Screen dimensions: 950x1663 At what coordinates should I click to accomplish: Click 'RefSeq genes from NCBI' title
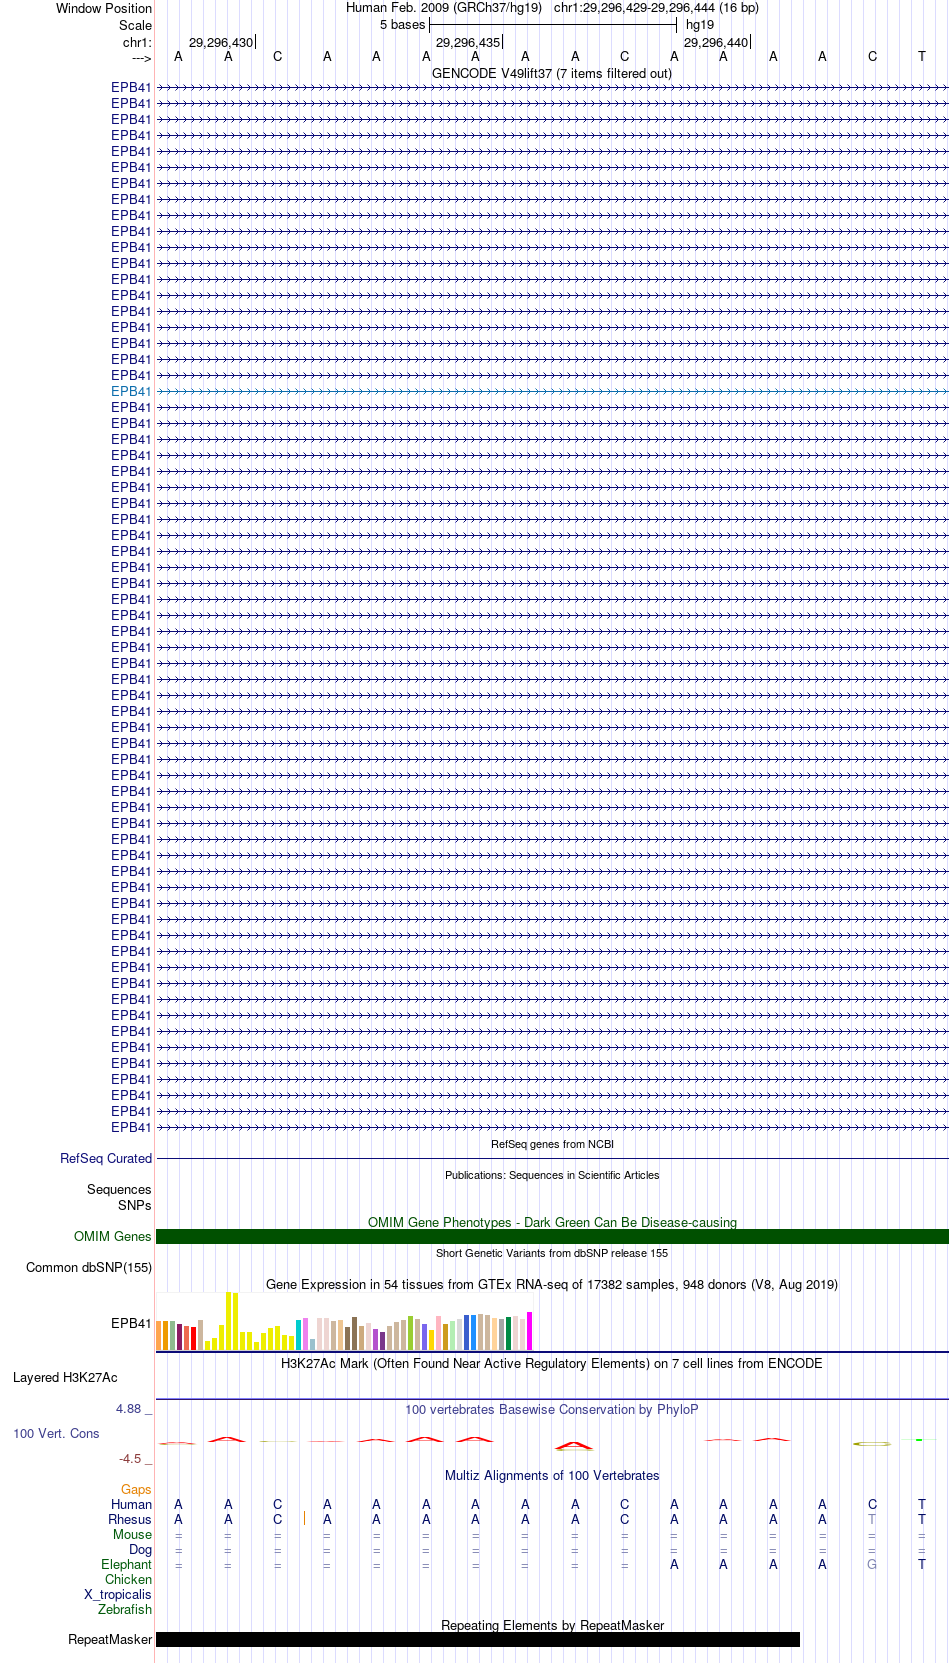pos(552,1144)
